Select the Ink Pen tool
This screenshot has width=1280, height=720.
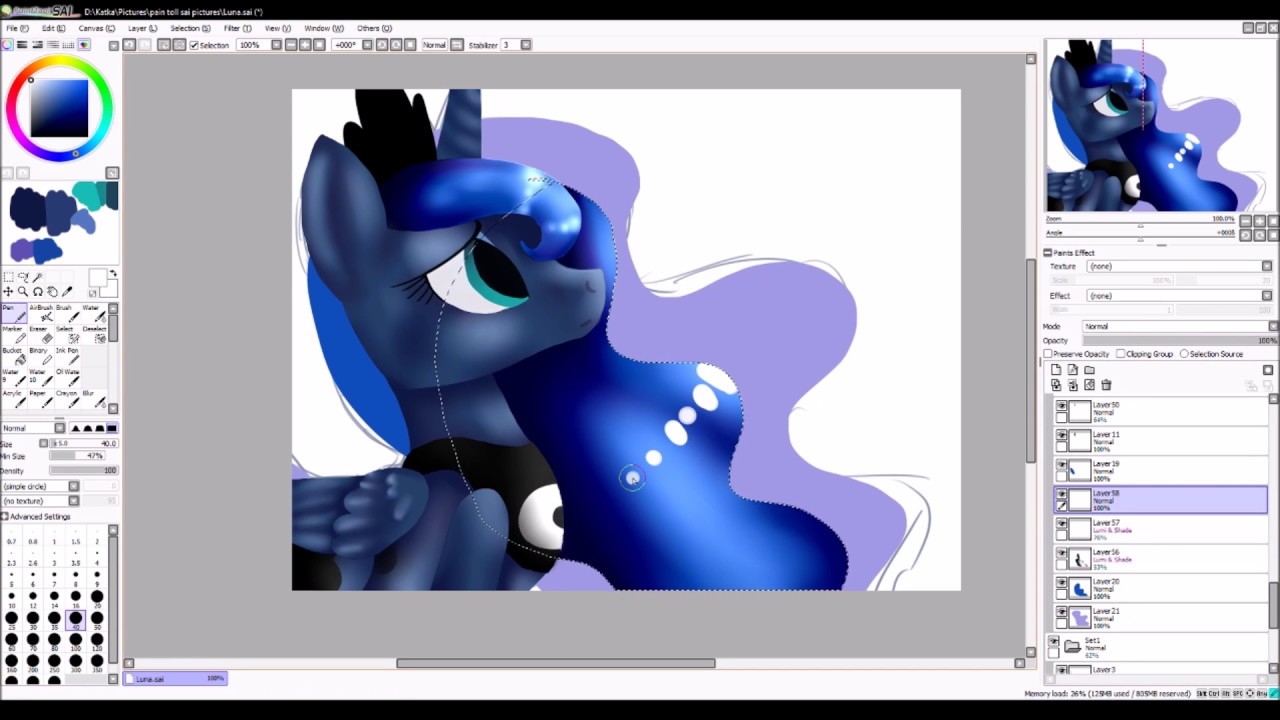tap(67, 356)
